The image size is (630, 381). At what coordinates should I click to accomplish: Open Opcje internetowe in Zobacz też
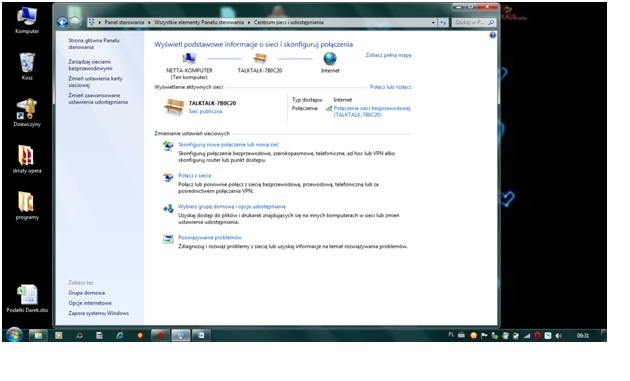pyautogui.click(x=90, y=303)
